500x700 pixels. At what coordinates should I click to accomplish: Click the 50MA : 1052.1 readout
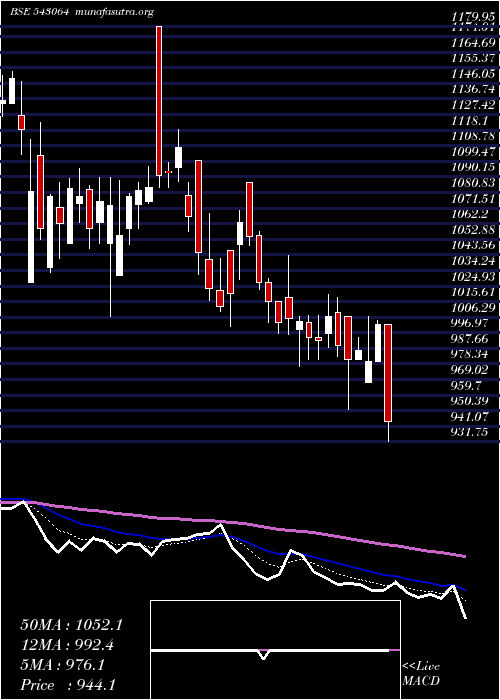[71, 625]
